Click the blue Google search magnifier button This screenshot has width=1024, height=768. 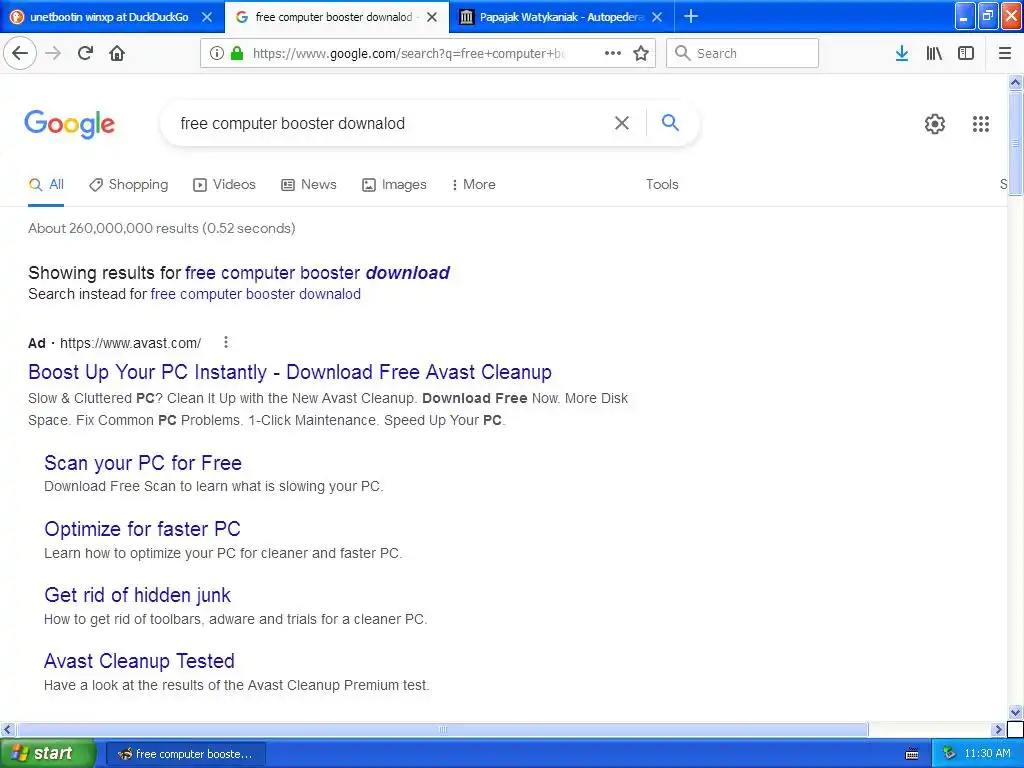(x=670, y=122)
